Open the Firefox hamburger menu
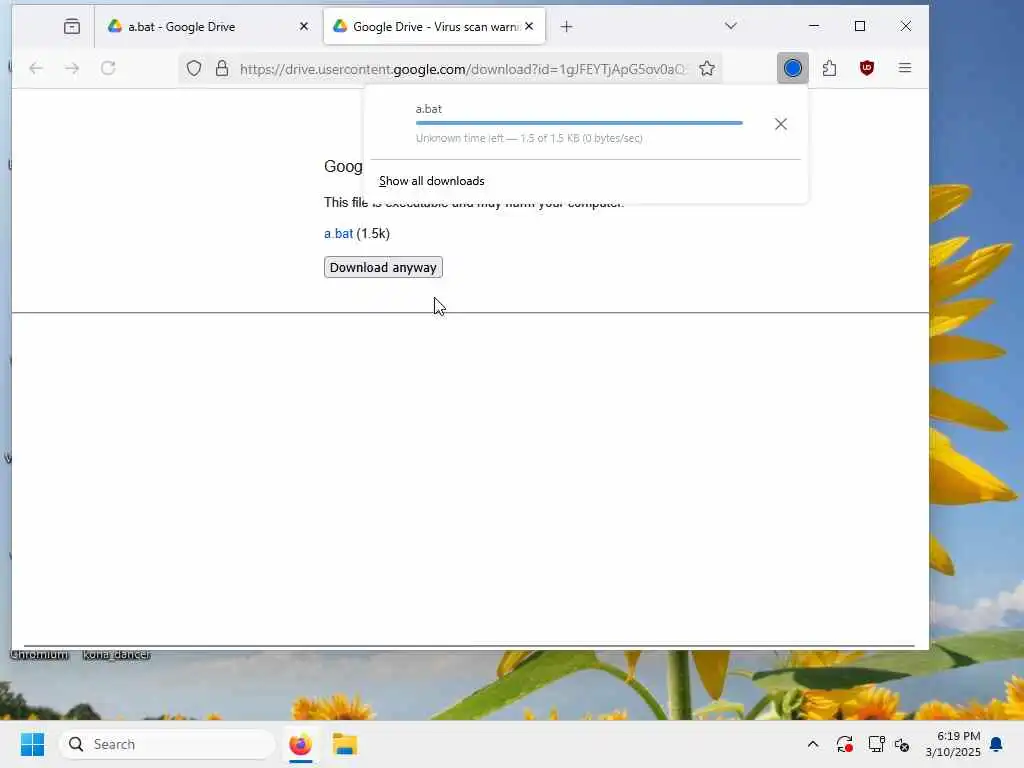This screenshot has height=768, width=1024. (x=904, y=68)
